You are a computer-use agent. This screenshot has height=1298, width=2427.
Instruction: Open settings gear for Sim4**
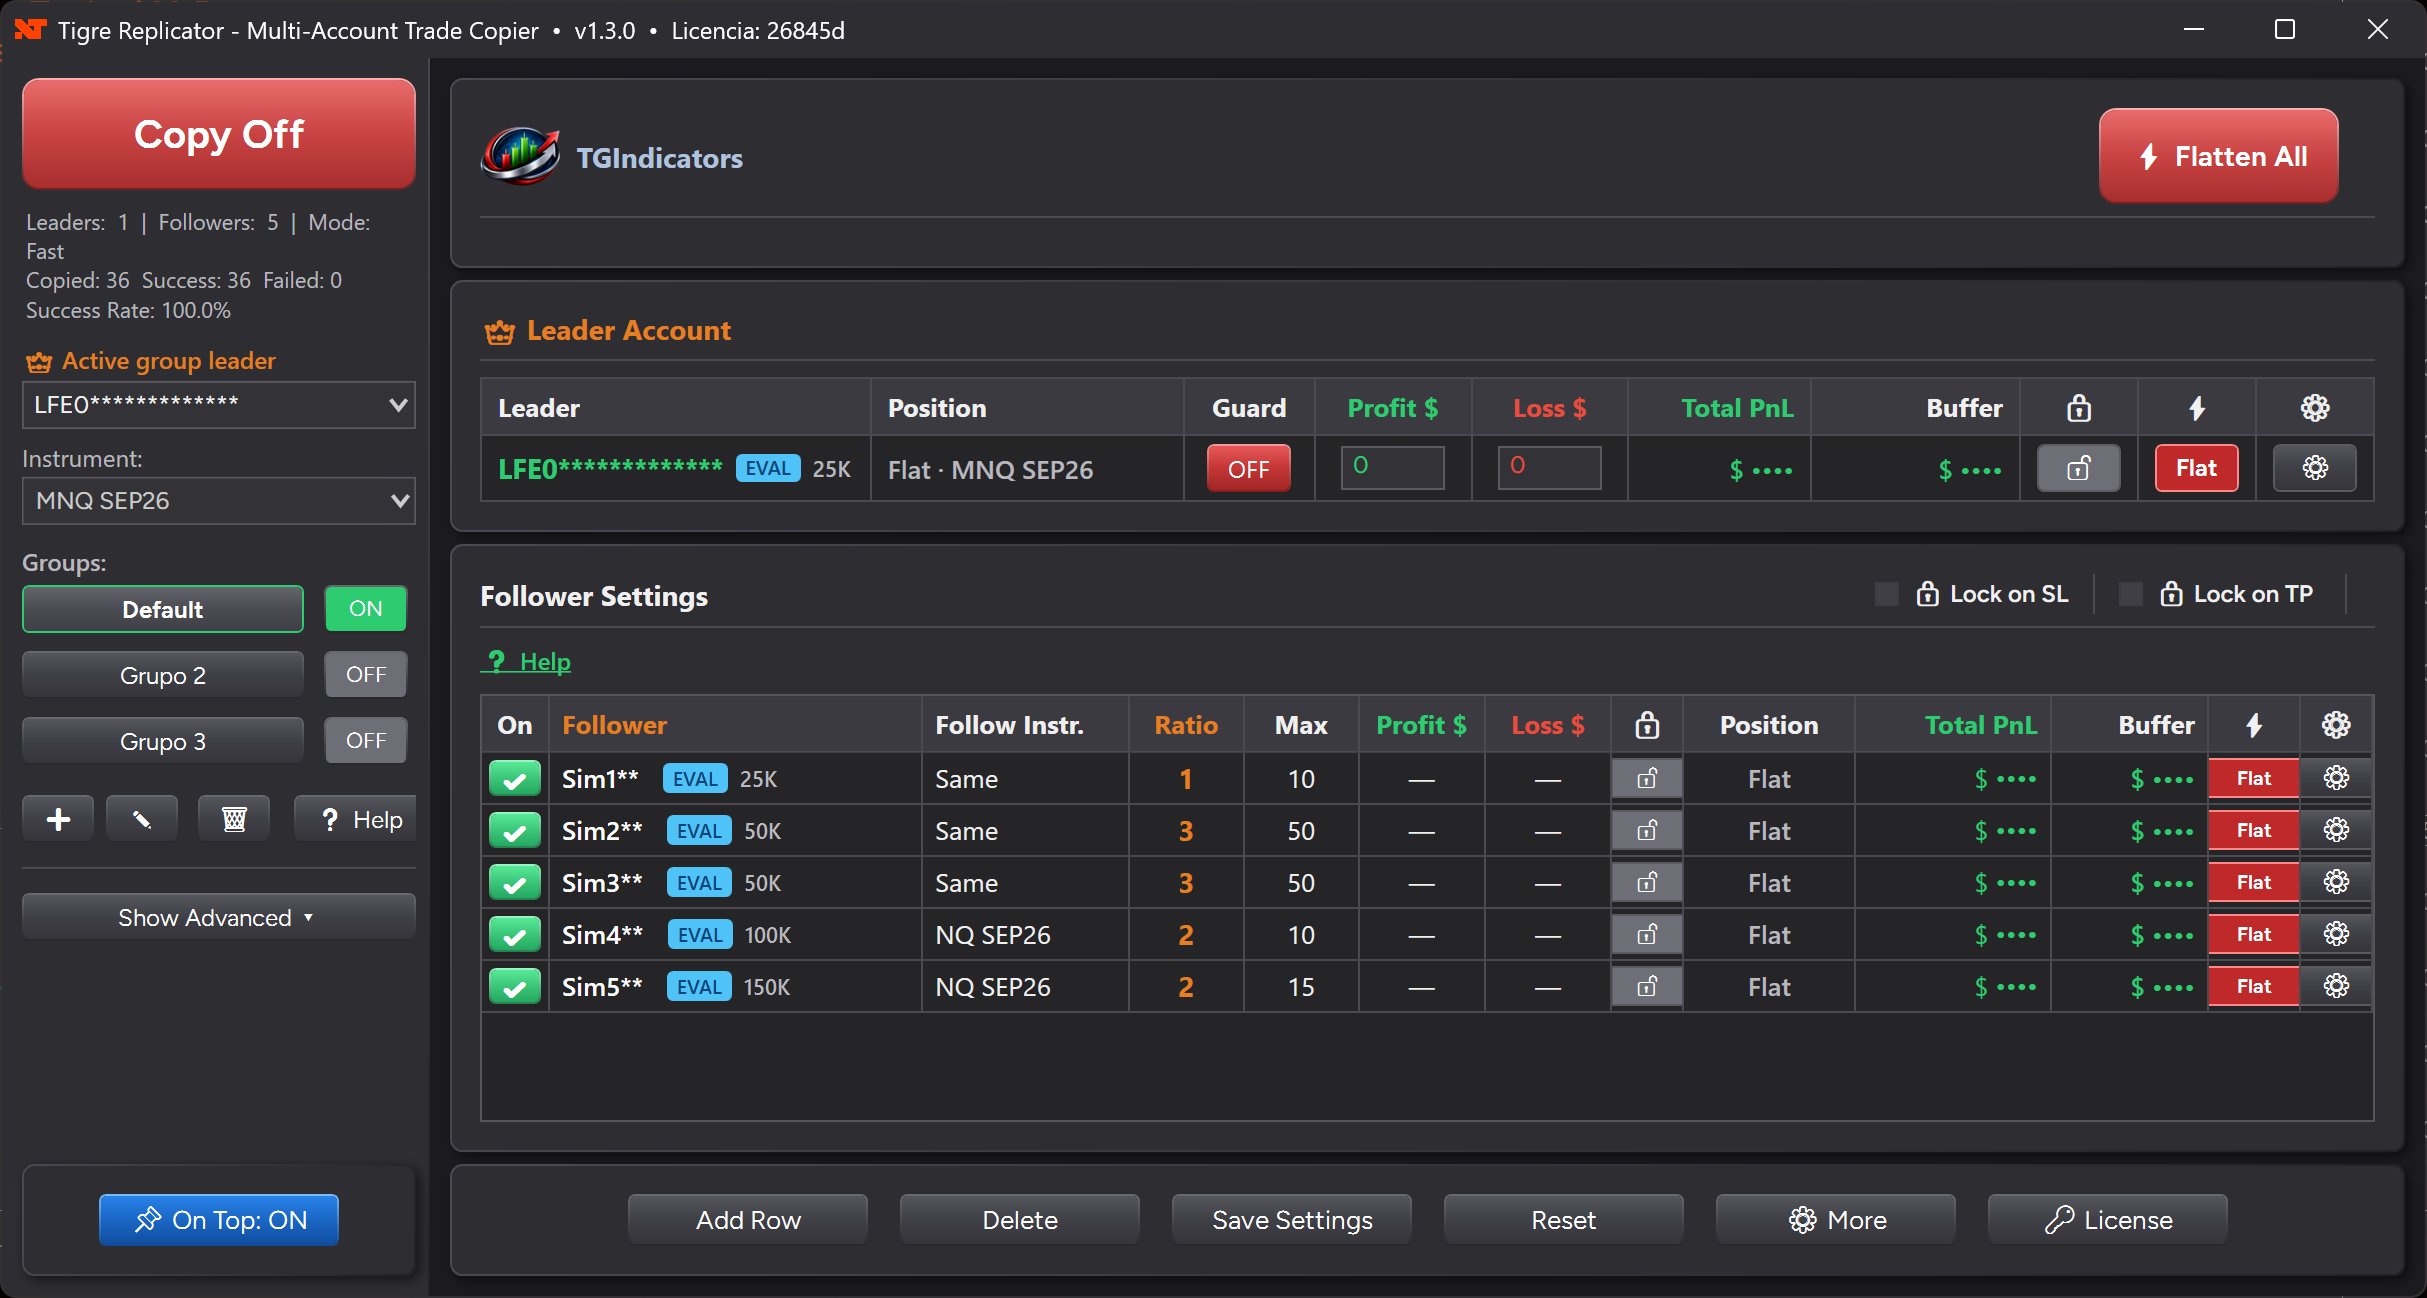(2336, 934)
